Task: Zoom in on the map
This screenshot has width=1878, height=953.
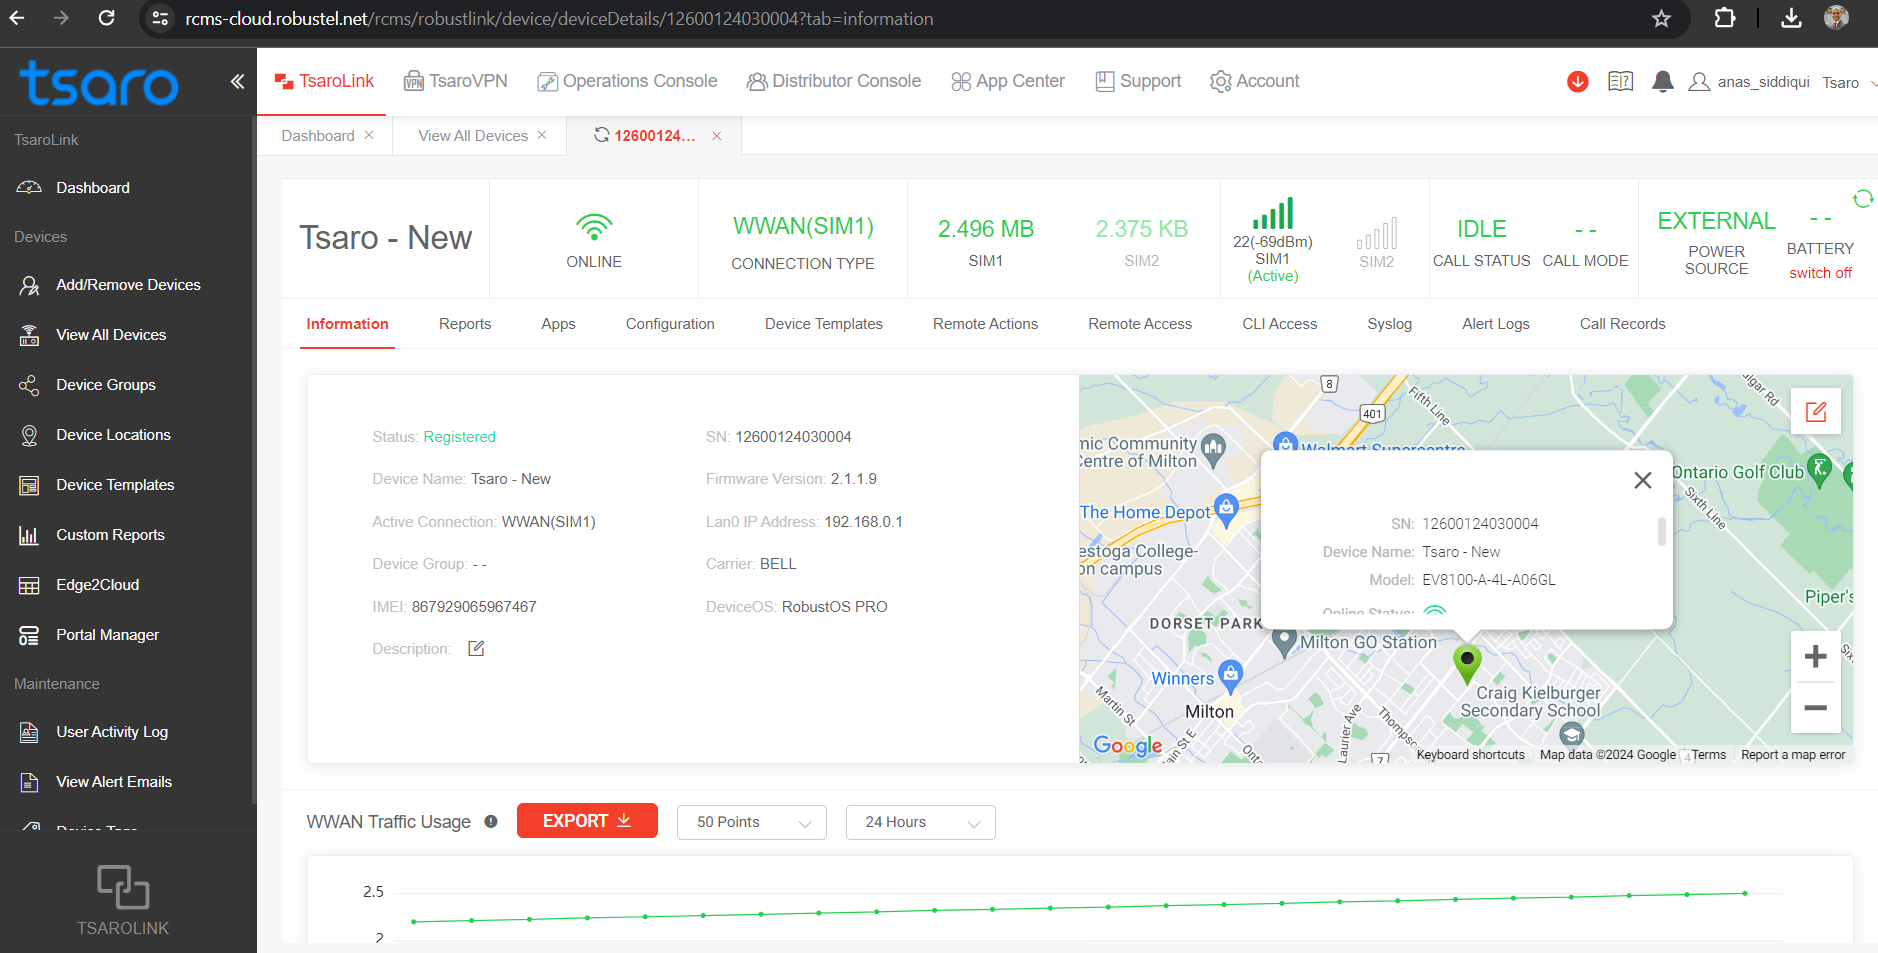Action: (x=1815, y=657)
